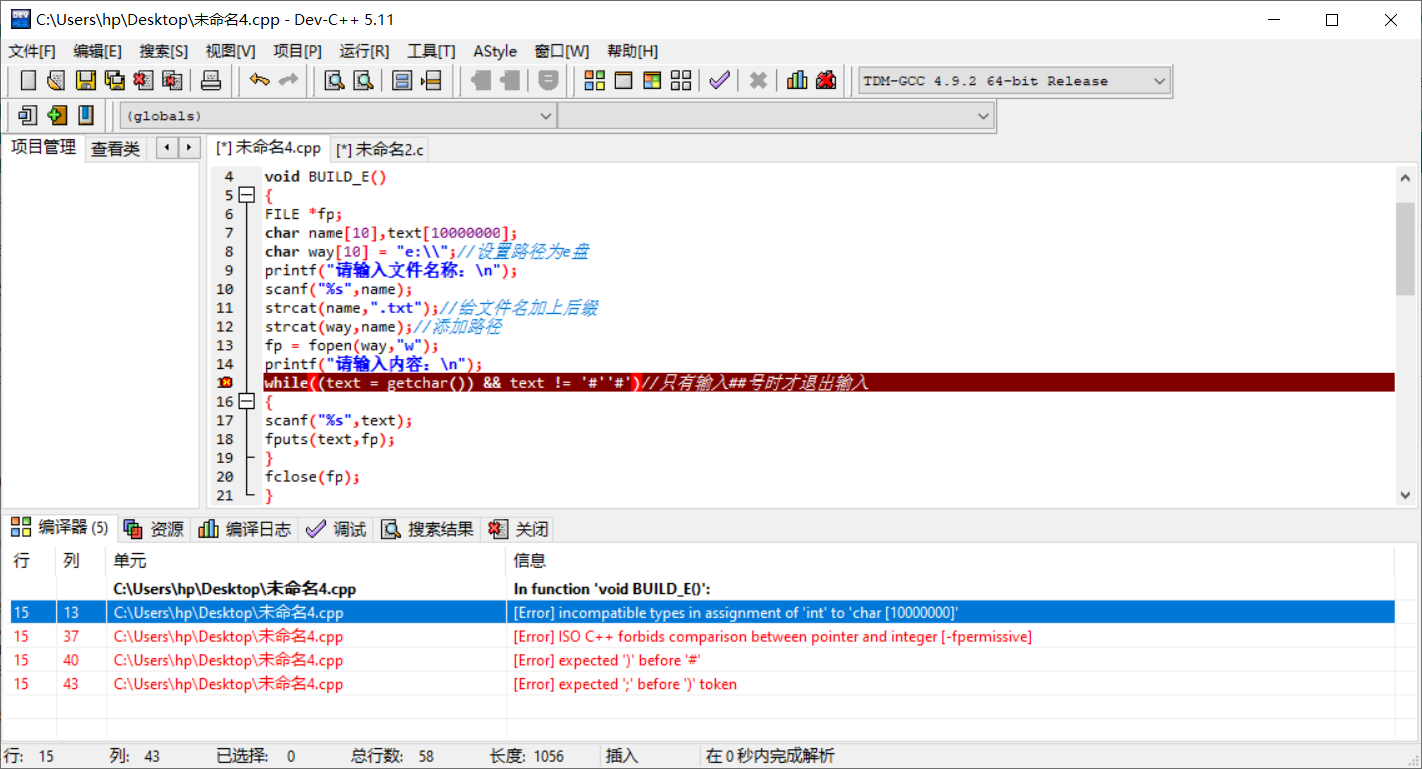
Task: Select the 查看类 side panel tab
Action: coord(116,150)
